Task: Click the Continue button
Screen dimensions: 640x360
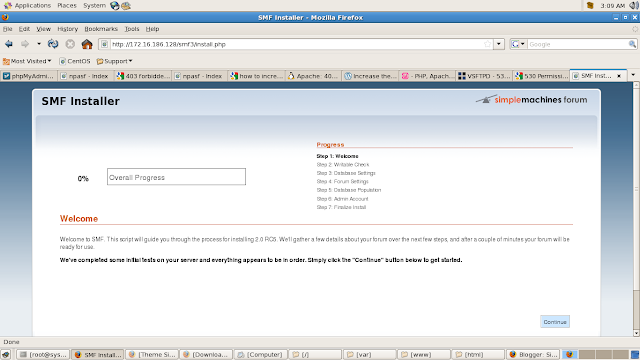Action: 555,322
